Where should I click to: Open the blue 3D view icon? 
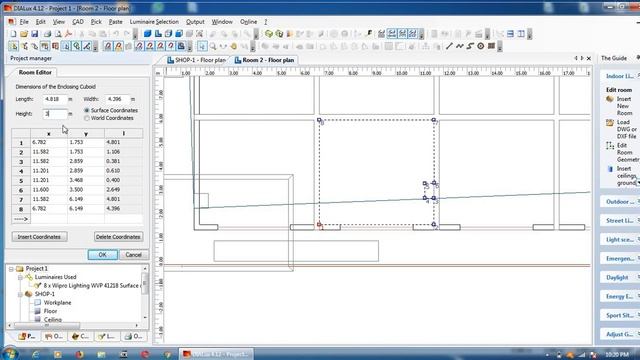tap(147, 34)
